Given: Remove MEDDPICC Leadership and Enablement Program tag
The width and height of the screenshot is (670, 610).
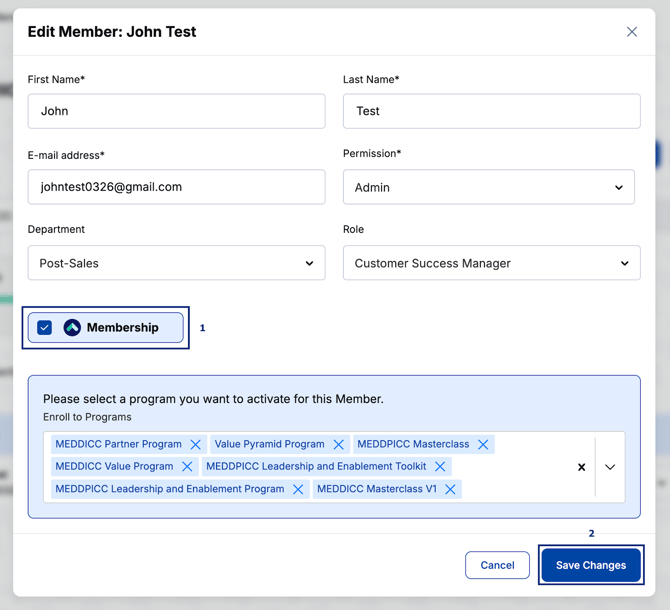Looking at the screenshot, I should [x=298, y=490].
